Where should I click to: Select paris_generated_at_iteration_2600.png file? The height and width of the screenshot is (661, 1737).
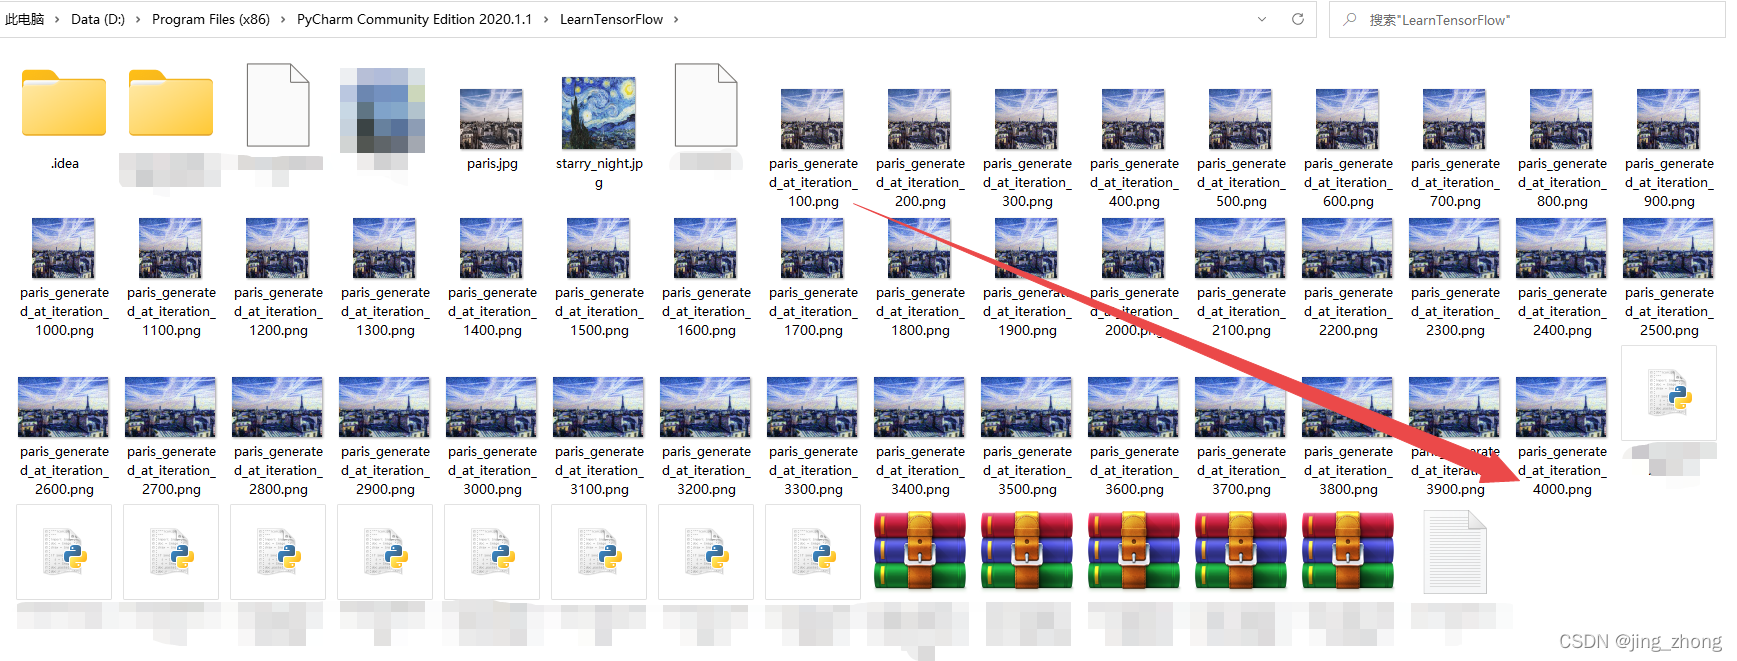pos(64,437)
